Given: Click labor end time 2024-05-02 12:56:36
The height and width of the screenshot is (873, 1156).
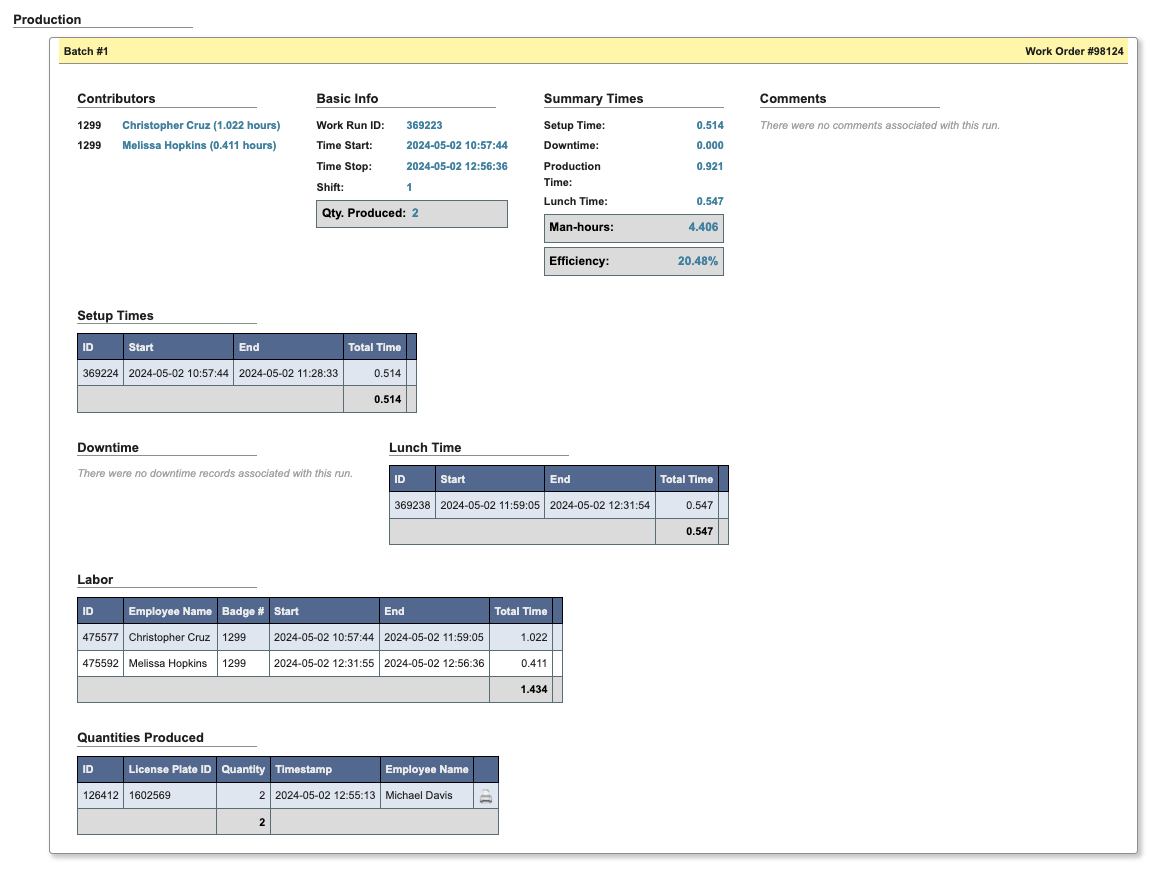Looking at the screenshot, I should tap(434, 663).
